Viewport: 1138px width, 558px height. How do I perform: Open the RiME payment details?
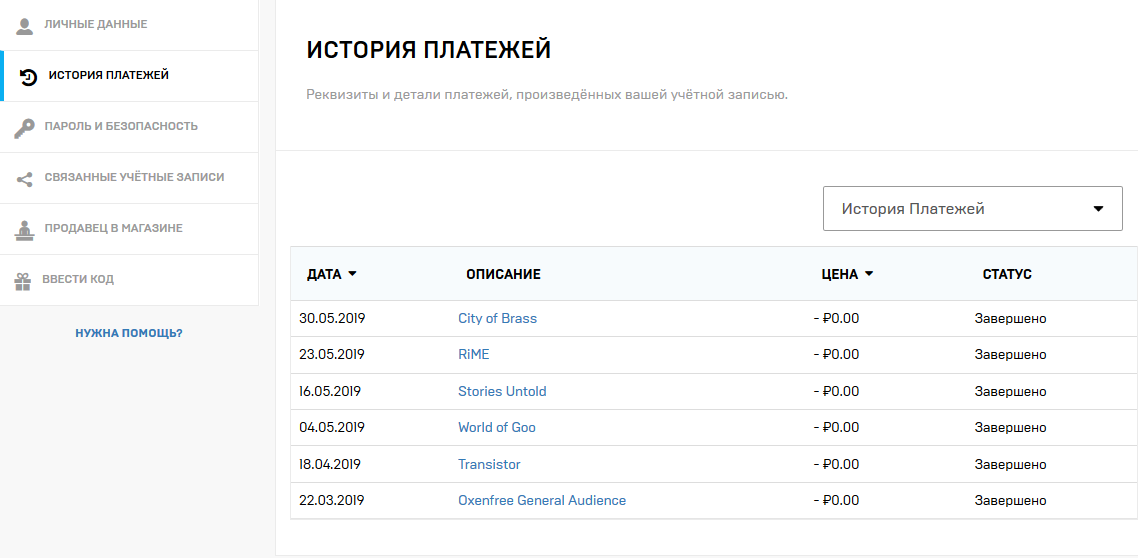click(474, 355)
